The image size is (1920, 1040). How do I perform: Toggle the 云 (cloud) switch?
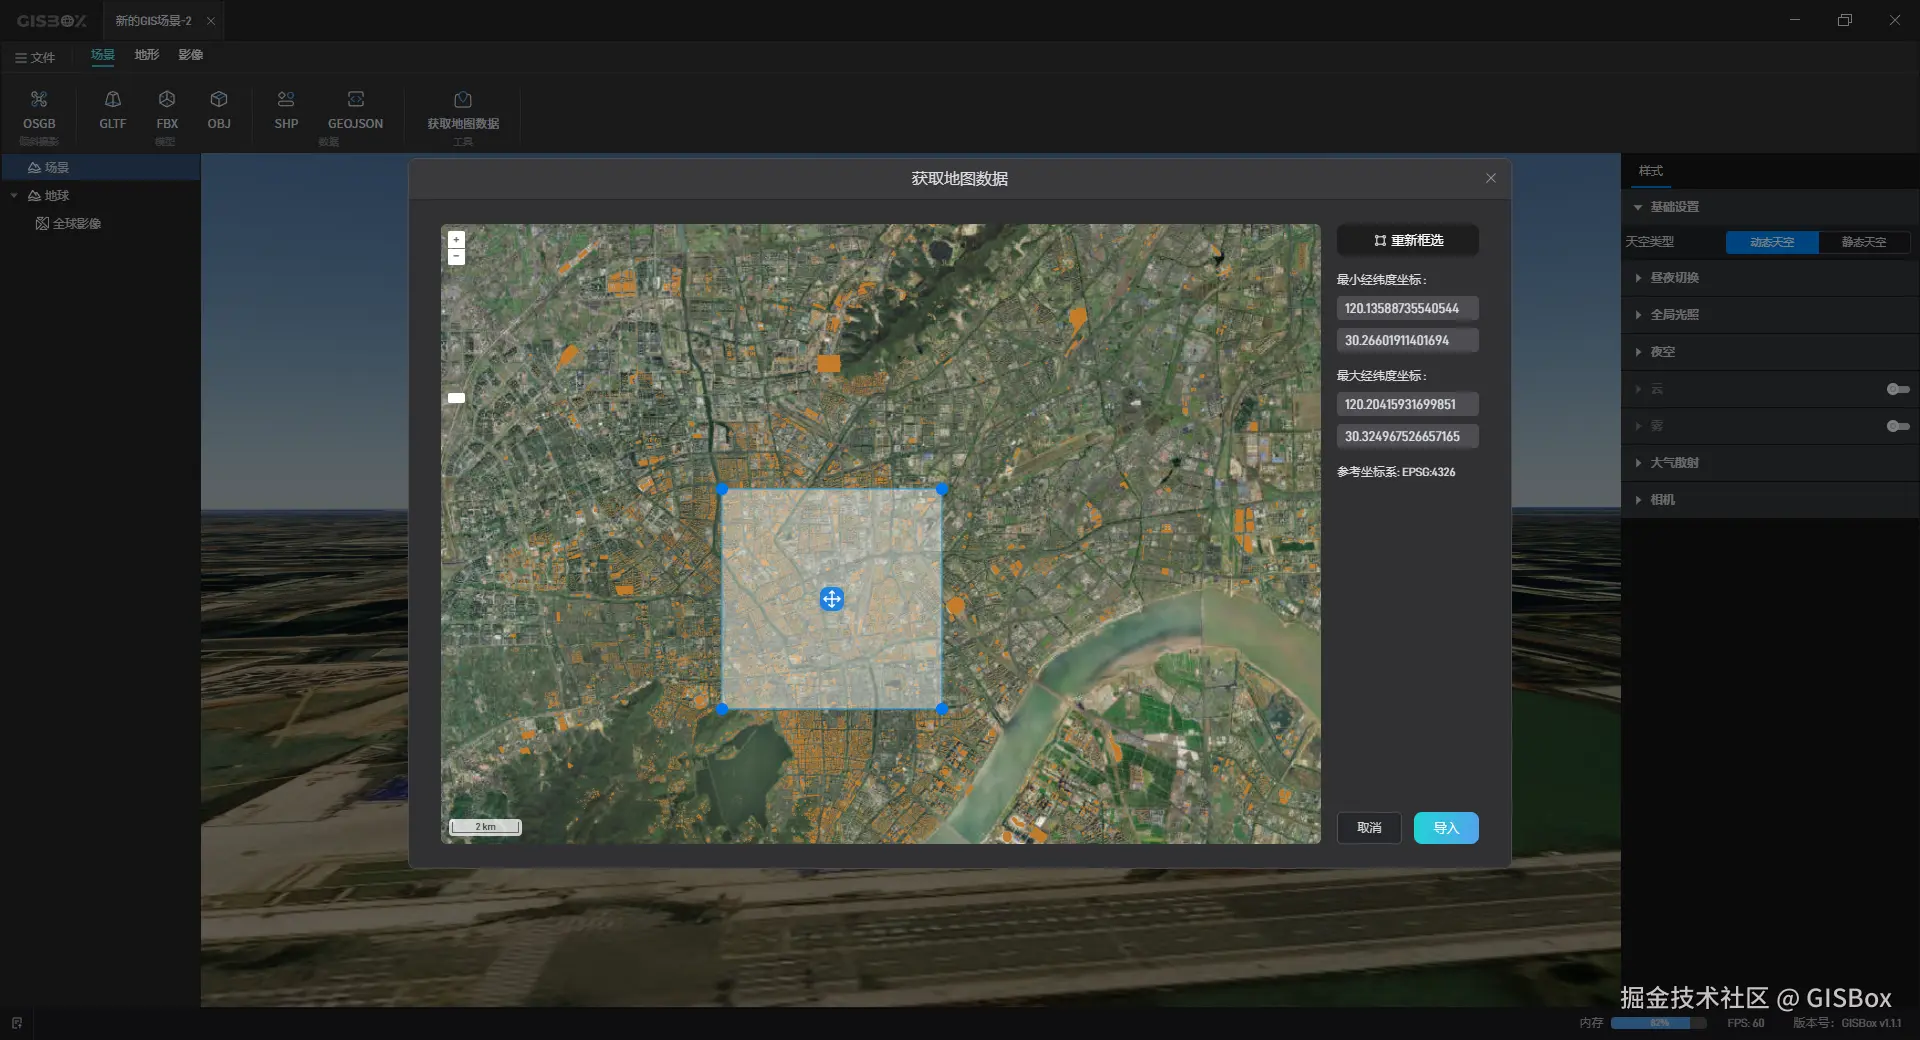pyautogui.click(x=1897, y=389)
